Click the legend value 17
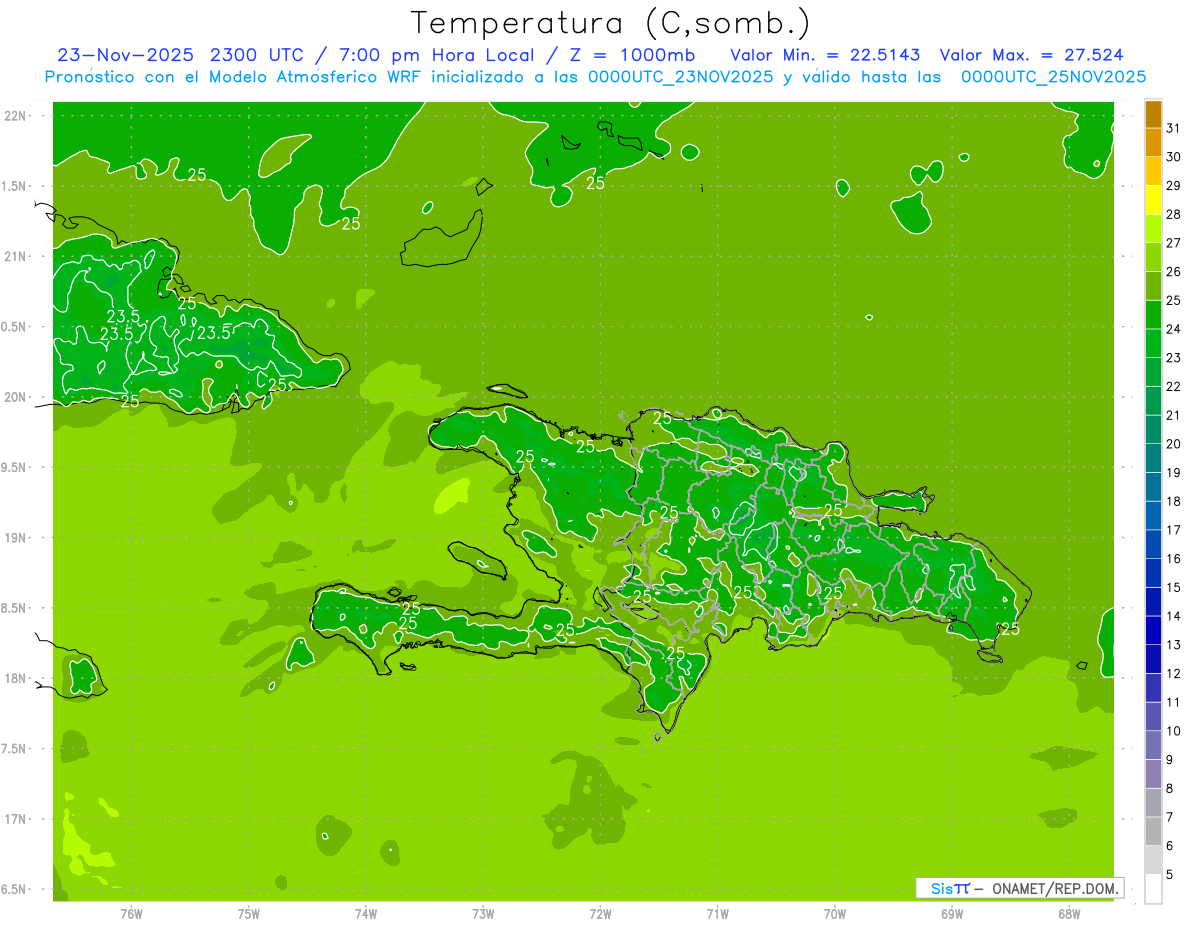Image resolution: width=1200 pixels, height=927 pixels. [1174, 530]
